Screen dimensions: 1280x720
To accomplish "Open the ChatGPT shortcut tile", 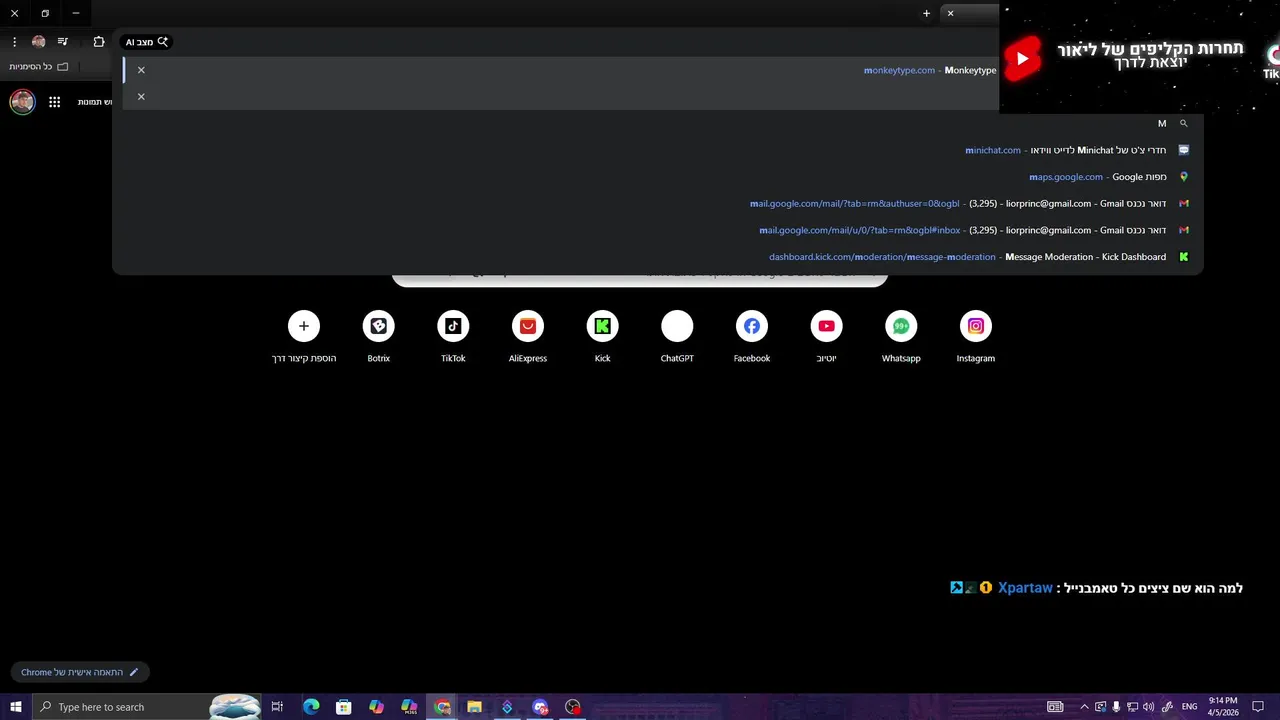I will 677,337.
